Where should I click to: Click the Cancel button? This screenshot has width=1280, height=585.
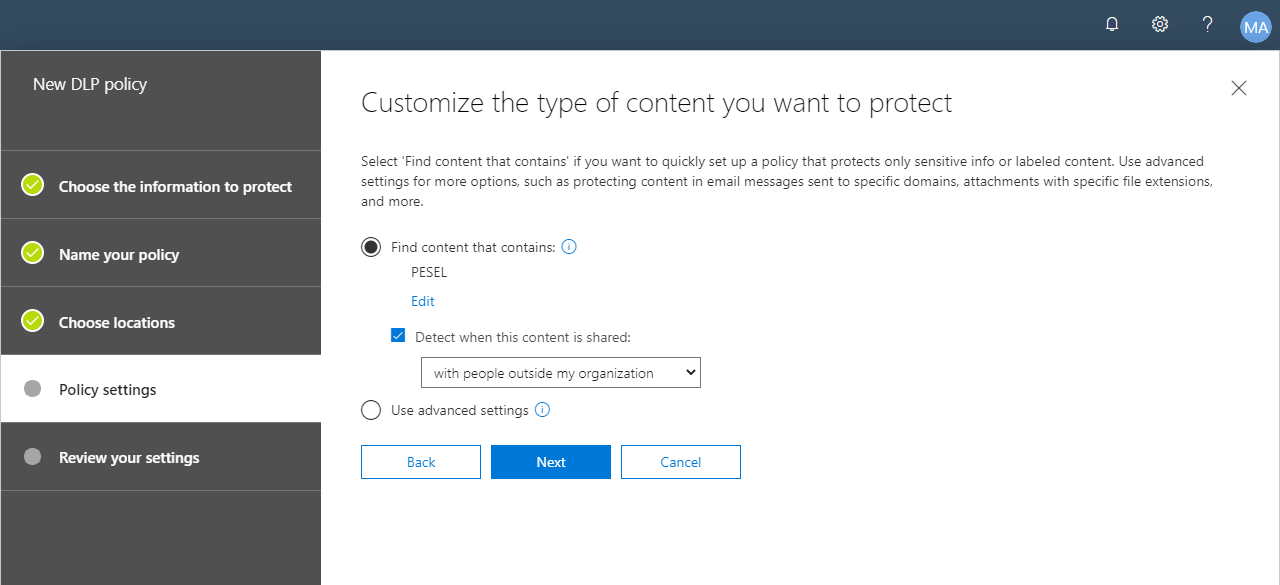pyautogui.click(x=681, y=462)
